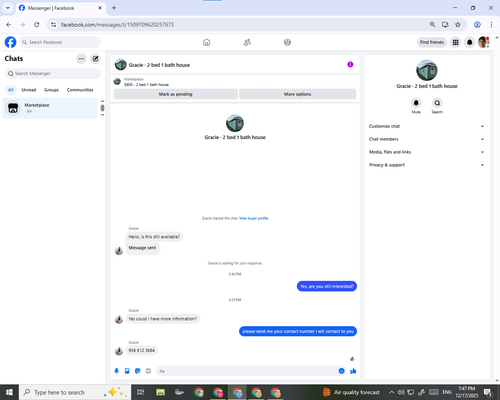Viewport: 500px width, 400px height.
Task: Select the All chats filter
Action: [11, 90]
